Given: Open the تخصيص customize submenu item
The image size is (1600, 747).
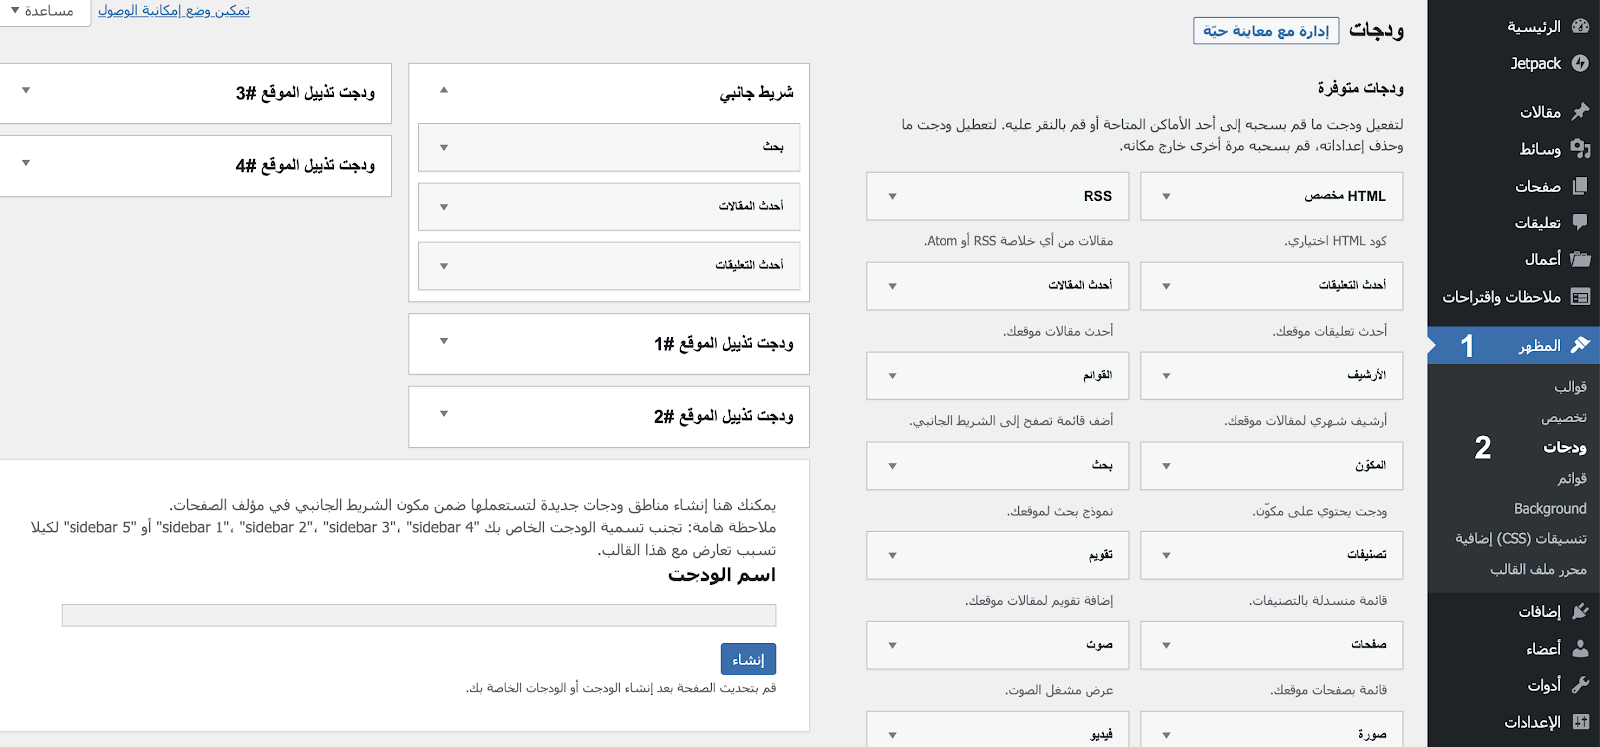Looking at the screenshot, I should point(1563,417).
